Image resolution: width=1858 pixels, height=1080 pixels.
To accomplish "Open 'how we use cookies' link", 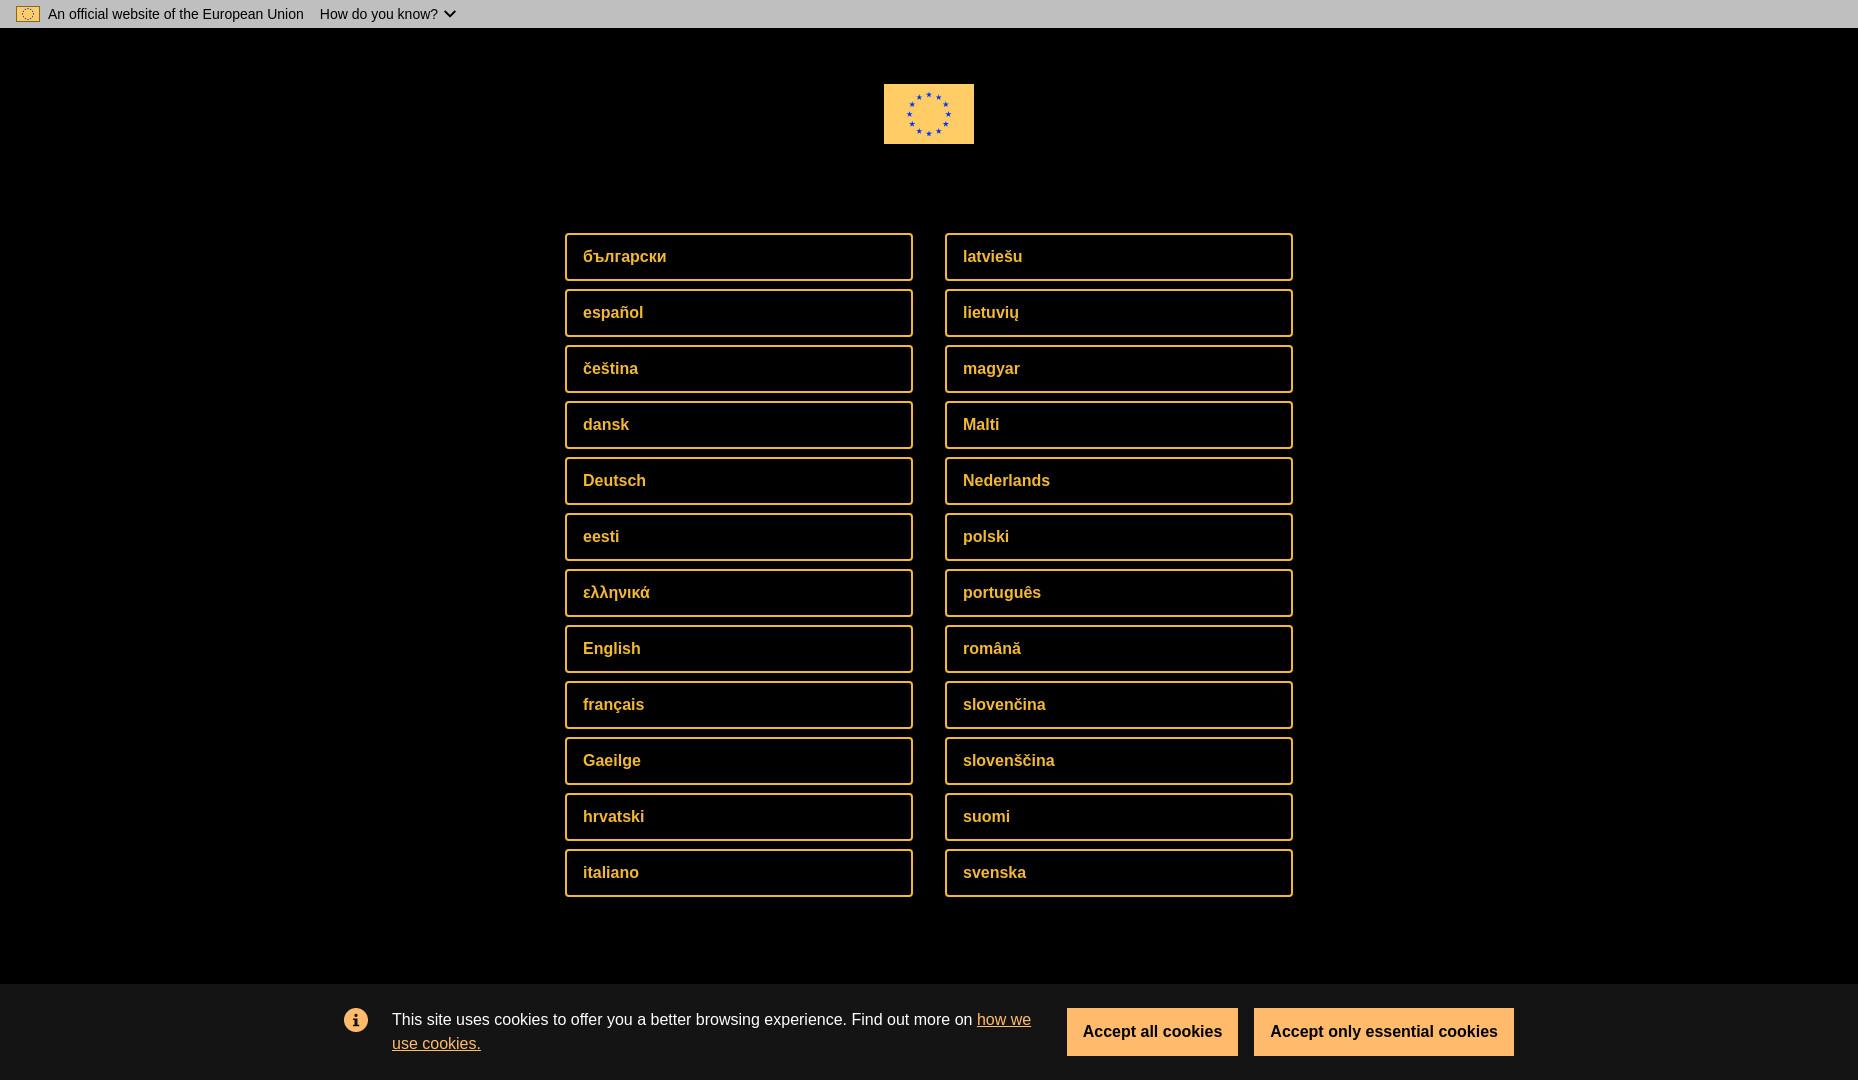I will click(1003, 1020).
